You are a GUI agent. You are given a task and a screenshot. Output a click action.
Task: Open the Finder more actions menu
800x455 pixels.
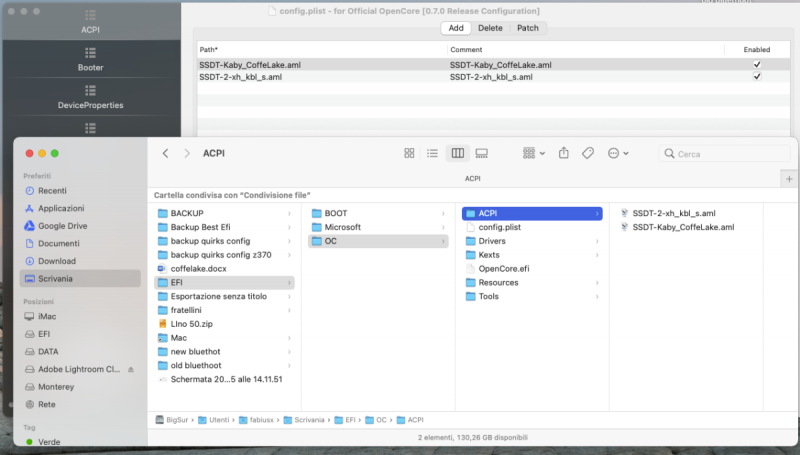pos(618,154)
